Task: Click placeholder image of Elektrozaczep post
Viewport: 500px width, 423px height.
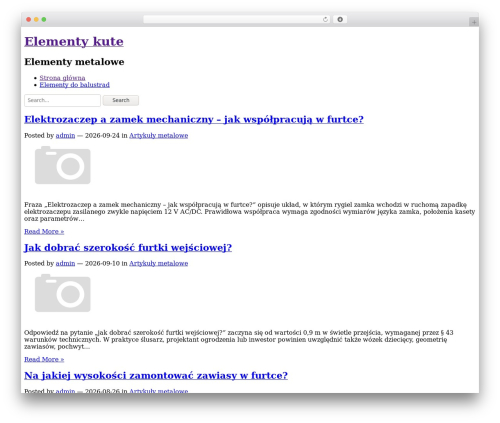Action: (63, 165)
